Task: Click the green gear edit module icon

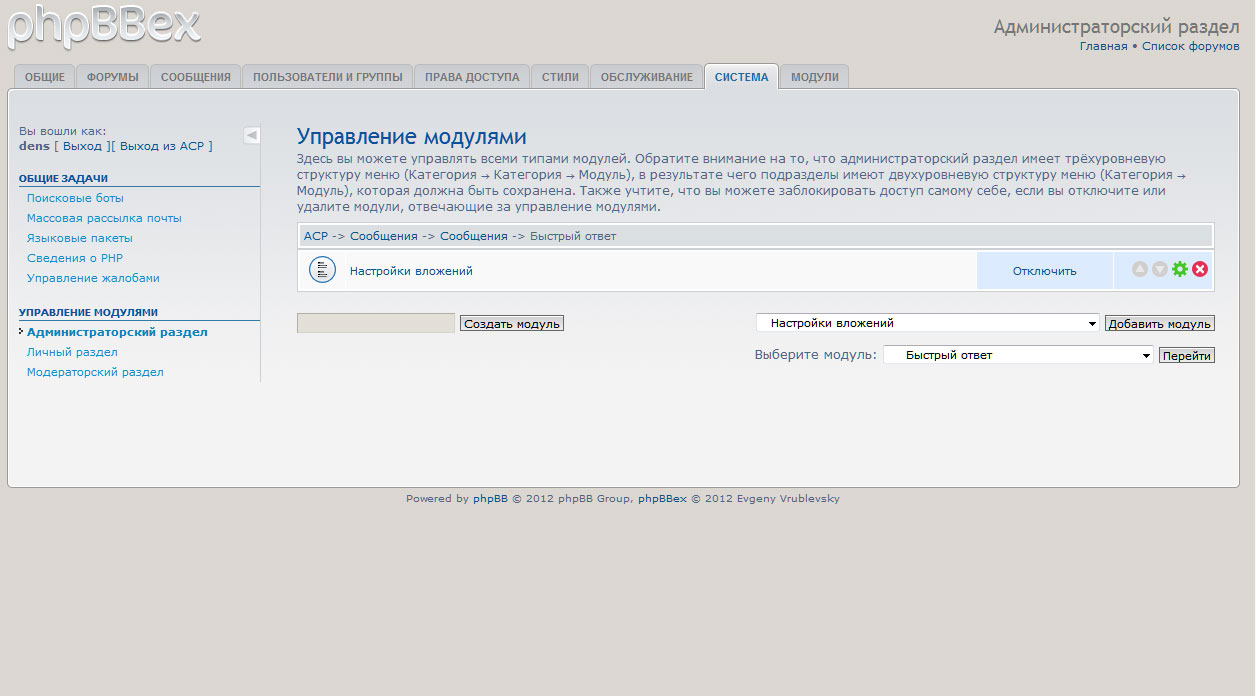Action: [1180, 270]
